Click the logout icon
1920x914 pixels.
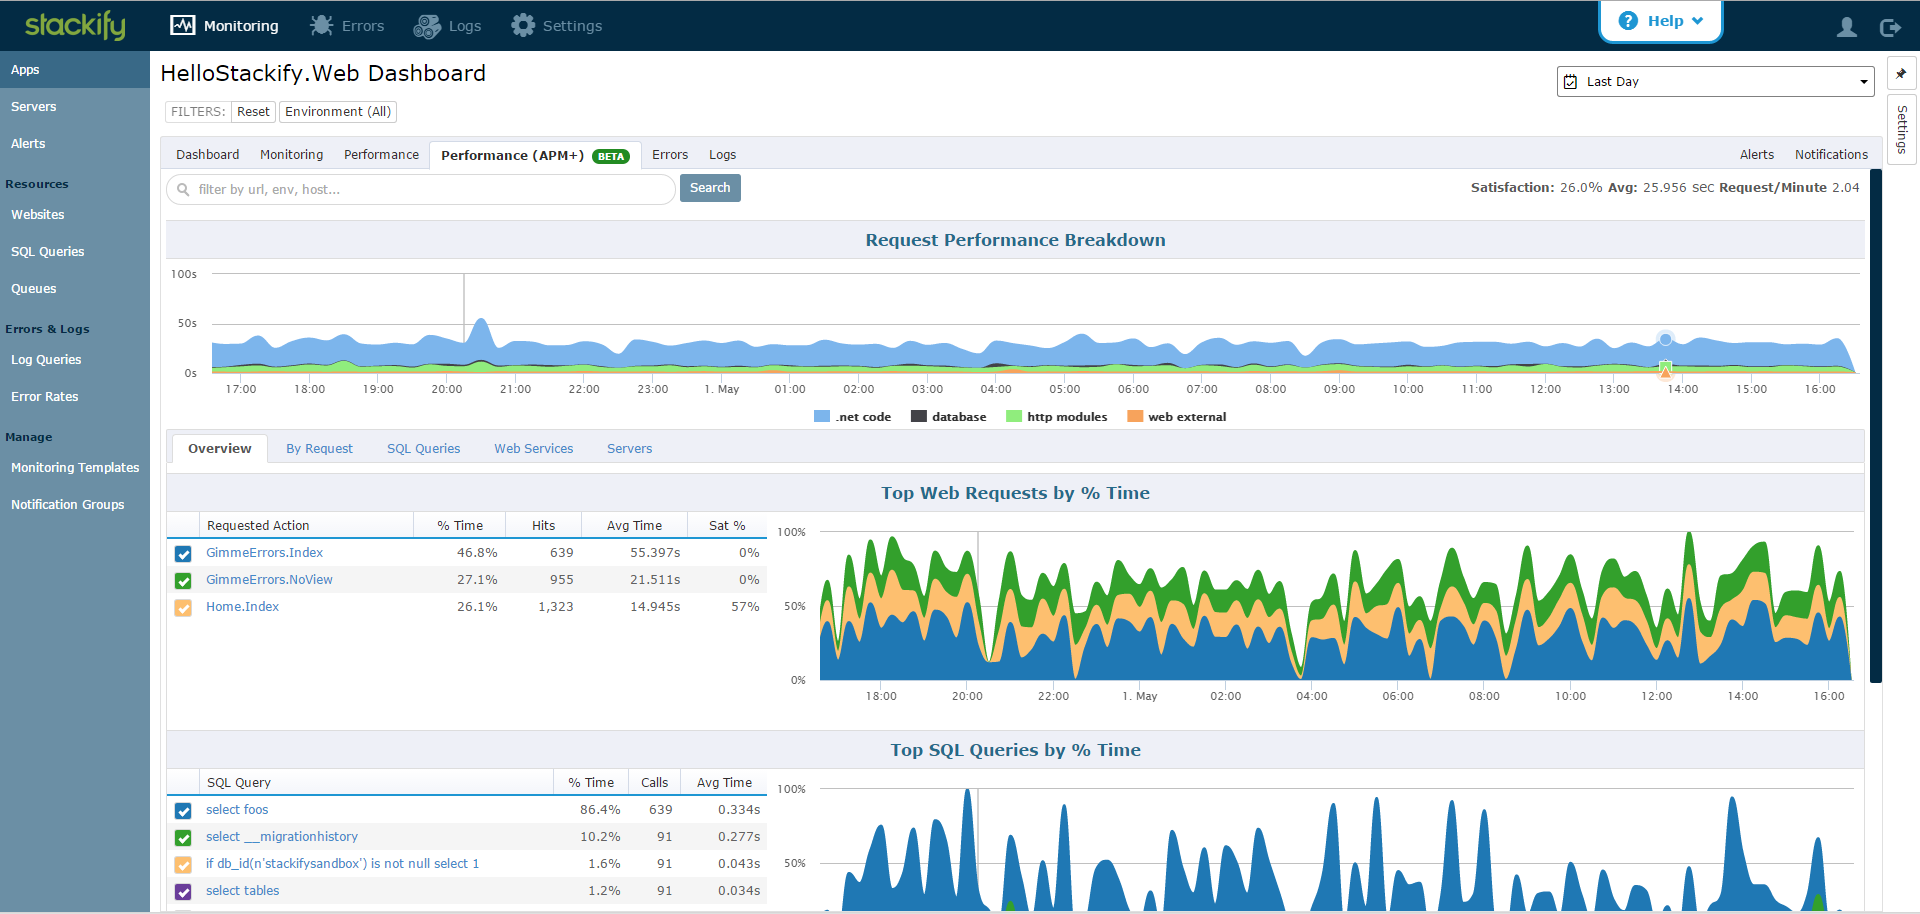(x=1890, y=27)
